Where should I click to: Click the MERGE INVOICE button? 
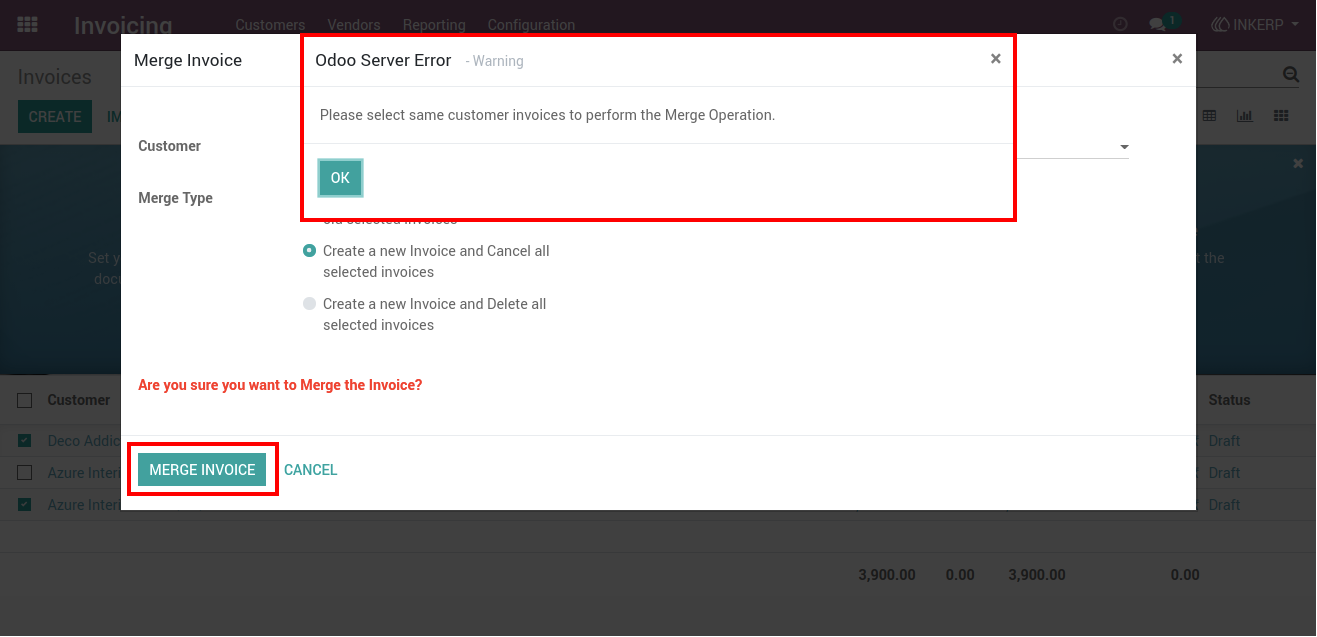click(x=202, y=470)
